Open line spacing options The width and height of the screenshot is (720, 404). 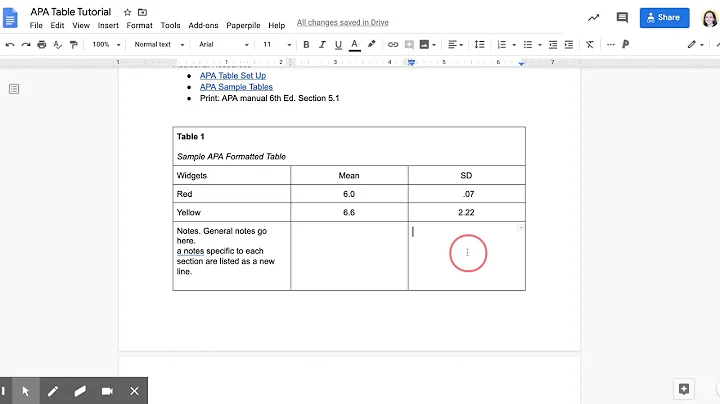[479, 45]
